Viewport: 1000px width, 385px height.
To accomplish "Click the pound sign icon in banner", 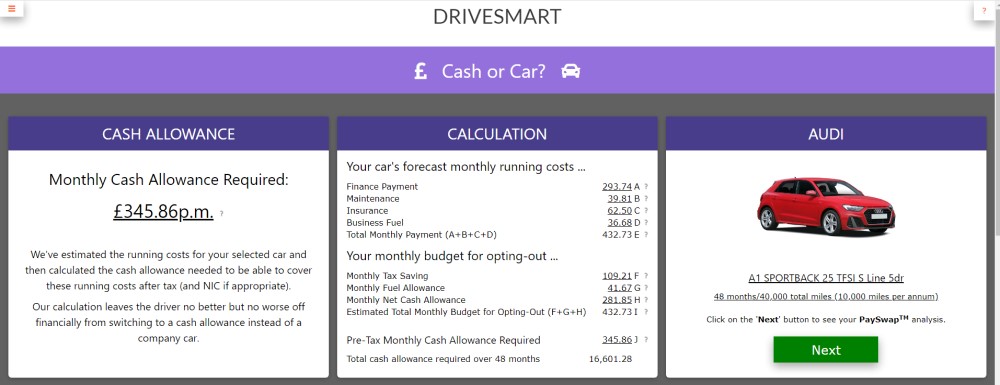I will pyautogui.click(x=420, y=71).
